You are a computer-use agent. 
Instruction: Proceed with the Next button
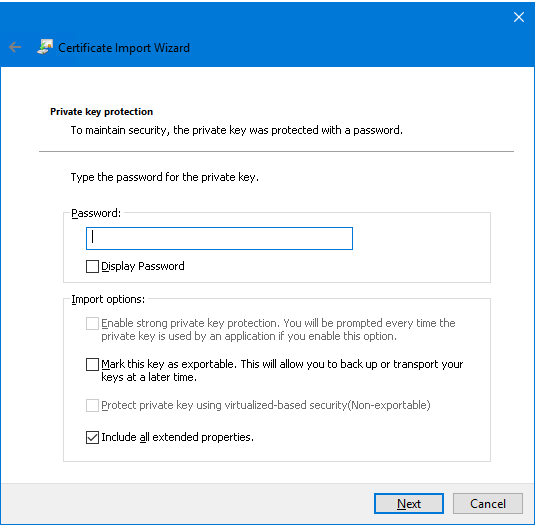pos(409,504)
